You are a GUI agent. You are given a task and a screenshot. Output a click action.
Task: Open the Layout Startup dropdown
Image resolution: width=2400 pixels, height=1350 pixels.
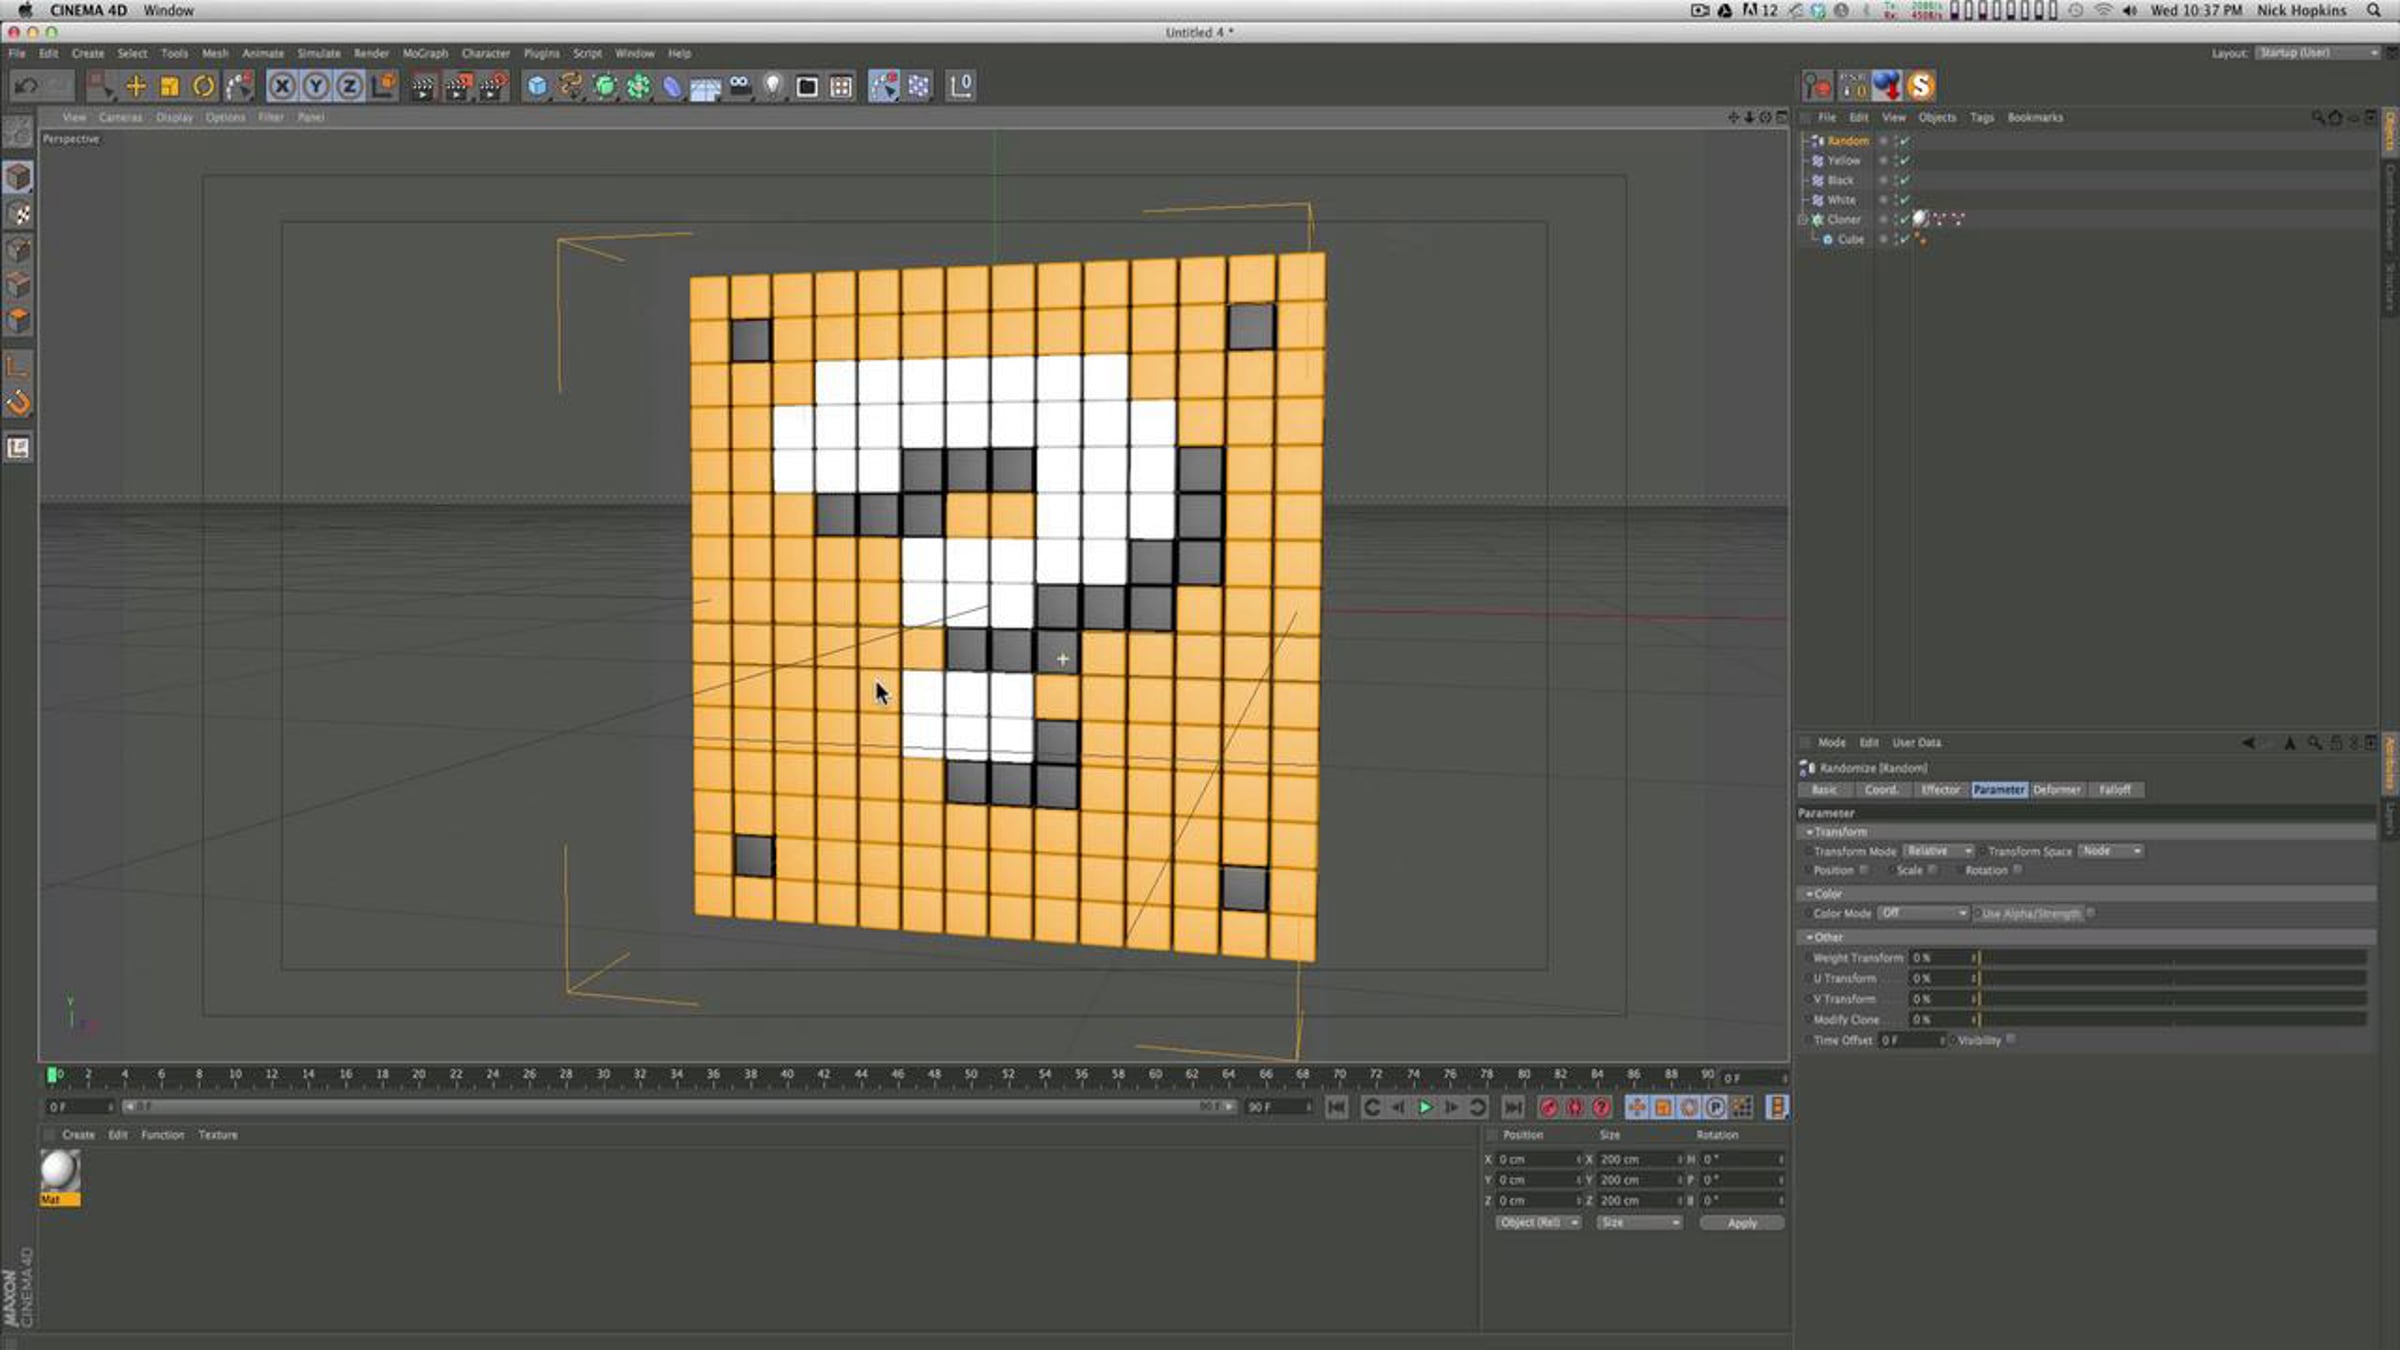(x=2317, y=53)
